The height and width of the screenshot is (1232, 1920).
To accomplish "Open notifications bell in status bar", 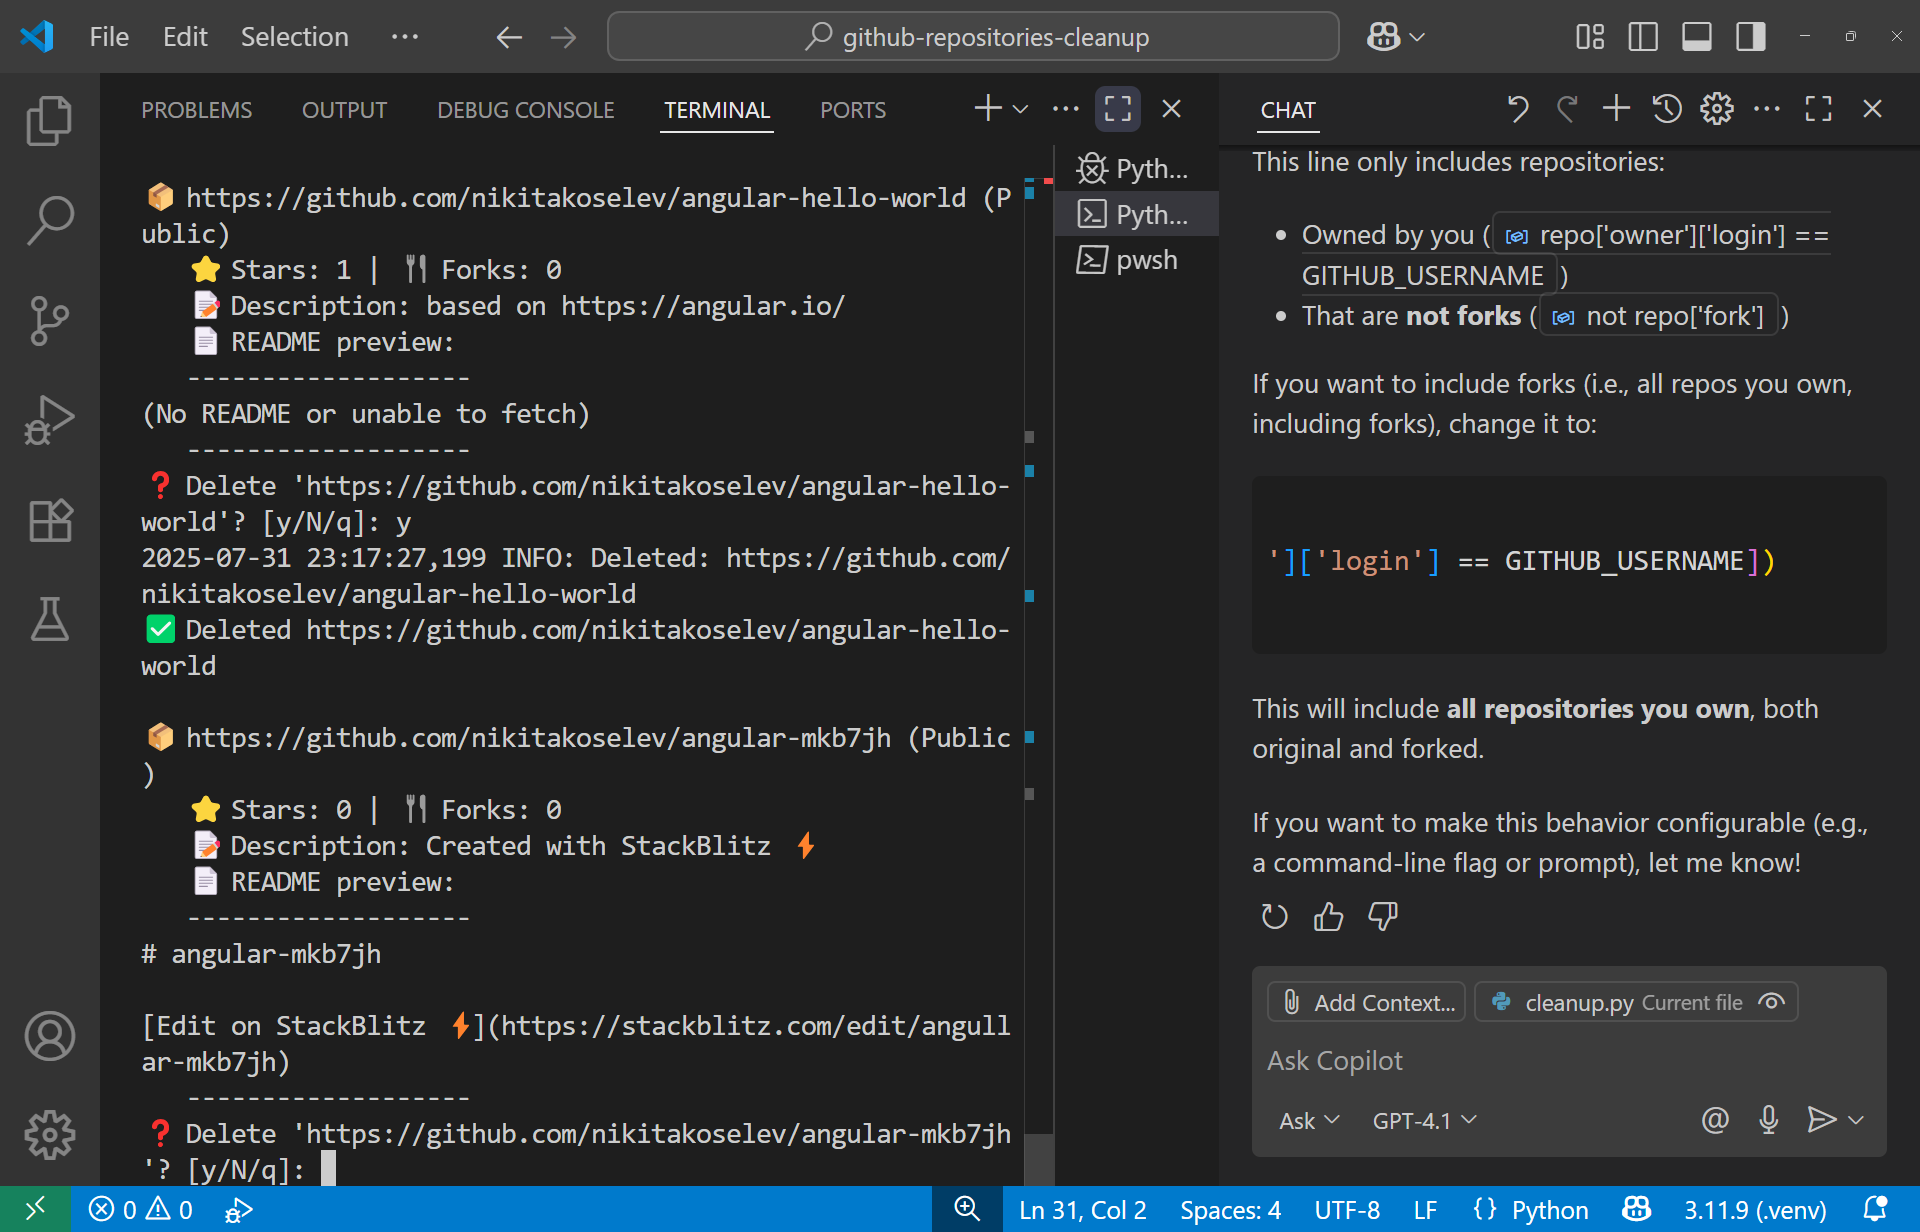I will [1876, 1210].
